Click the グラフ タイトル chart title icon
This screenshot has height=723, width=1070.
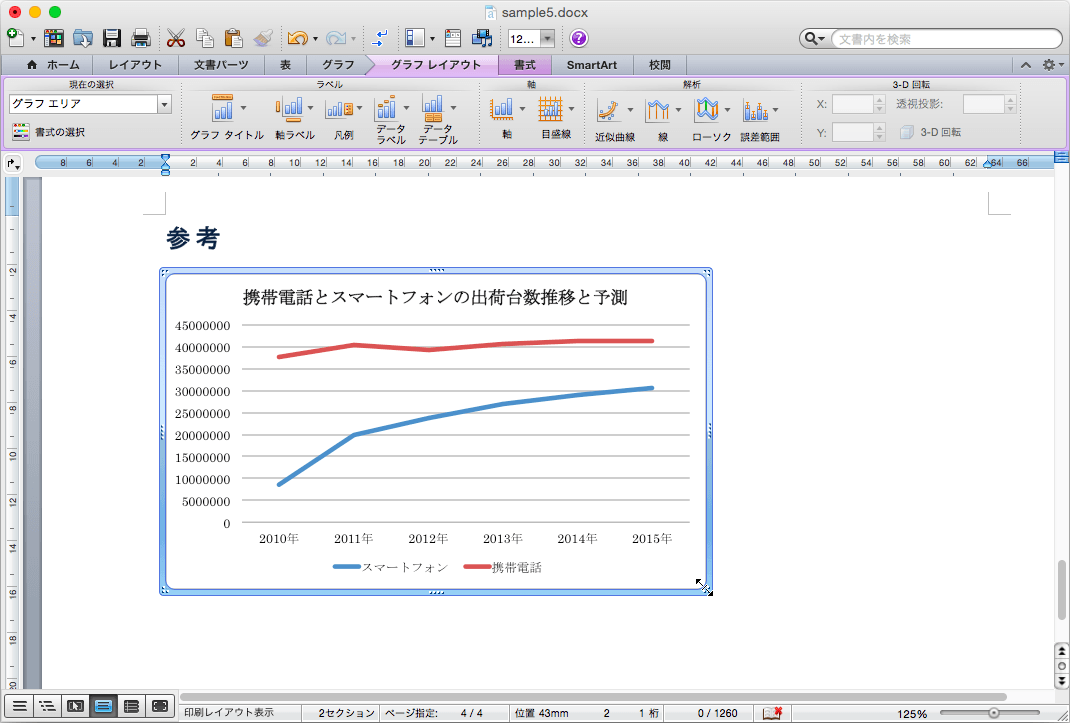[x=223, y=108]
